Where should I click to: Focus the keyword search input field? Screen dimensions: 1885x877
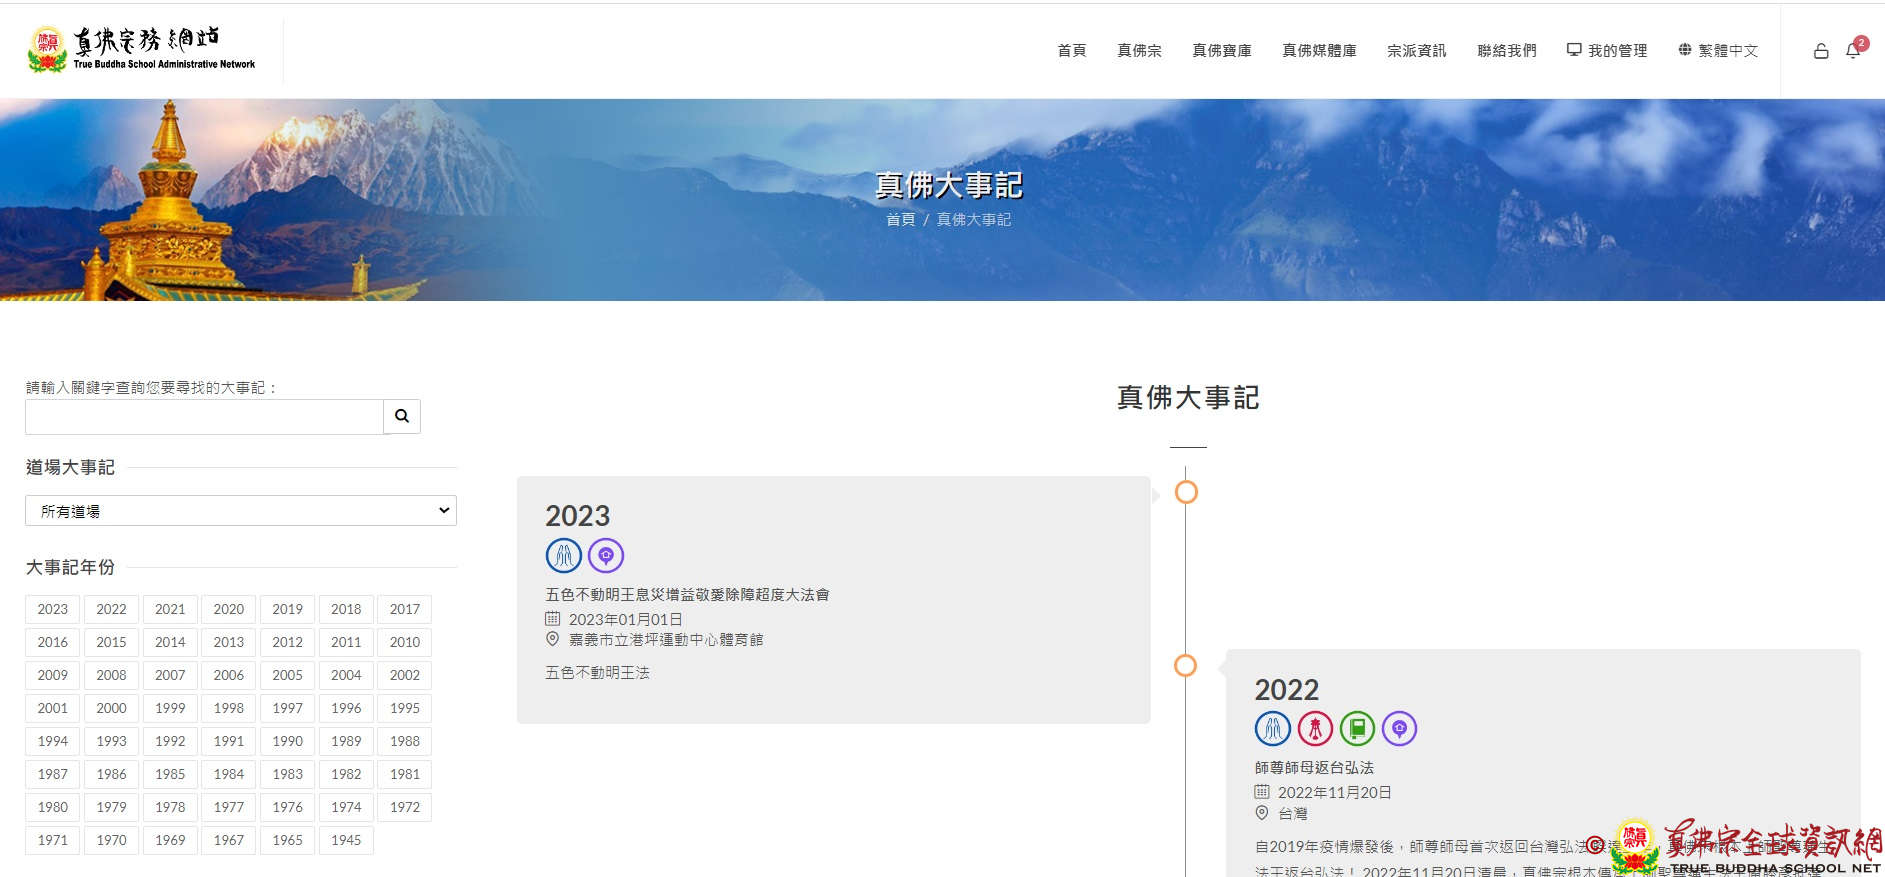click(204, 416)
